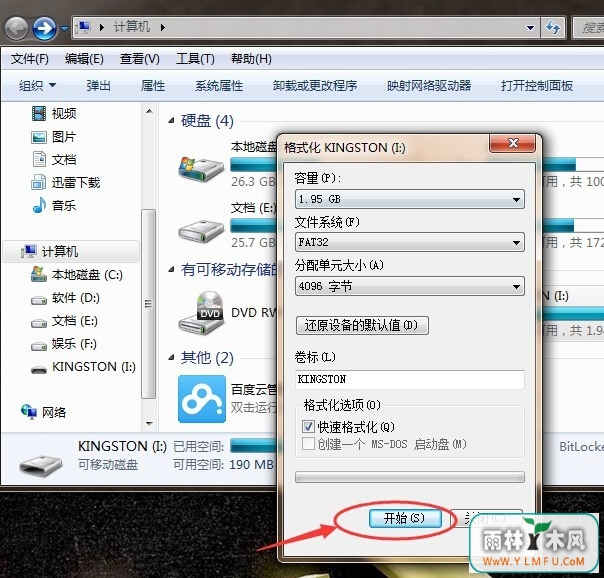604x578 pixels.
Task: Go forward with the blue arrow button
Action: click(x=45, y=28)
